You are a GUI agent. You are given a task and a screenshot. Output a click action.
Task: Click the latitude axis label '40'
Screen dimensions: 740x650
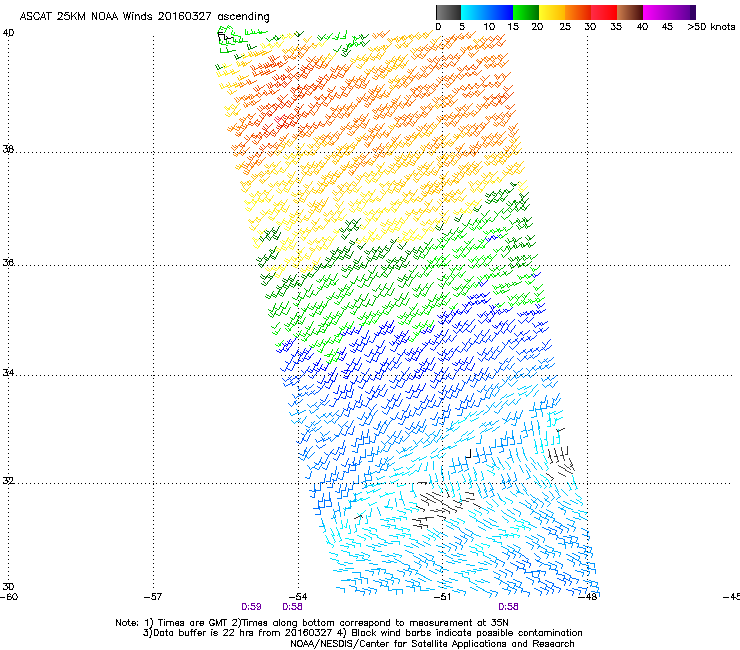point(9,33)
